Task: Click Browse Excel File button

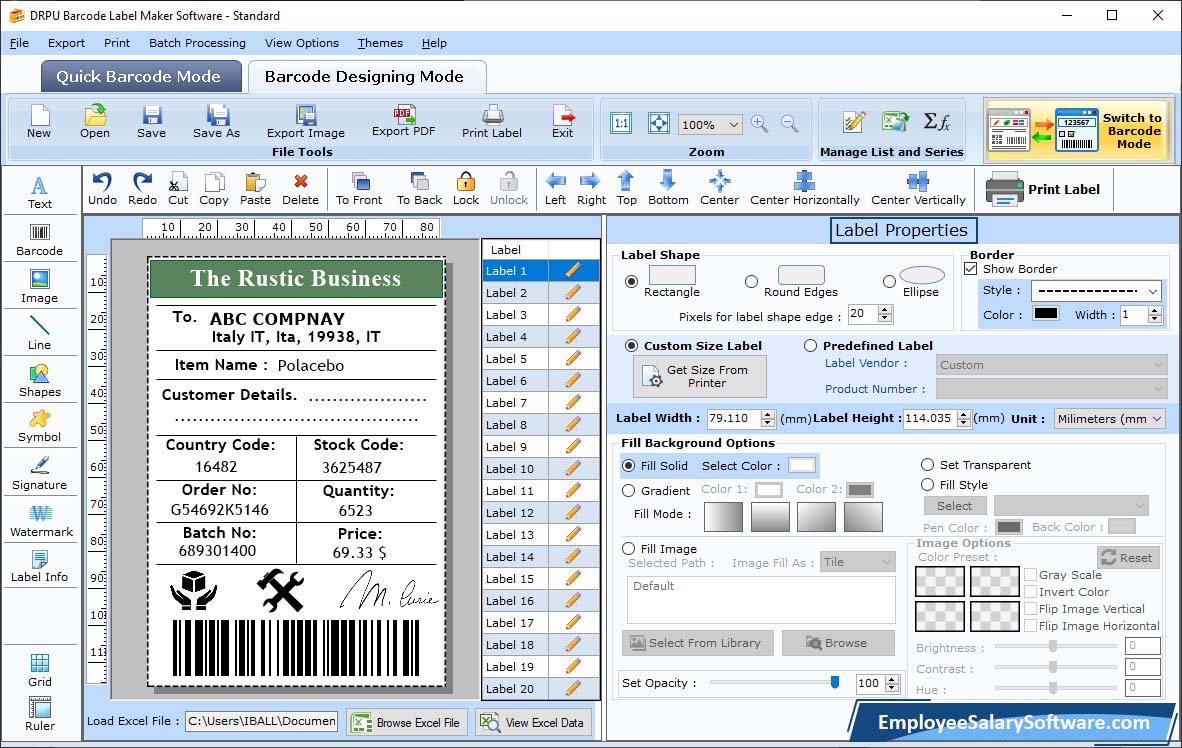Action: [408, 722]
